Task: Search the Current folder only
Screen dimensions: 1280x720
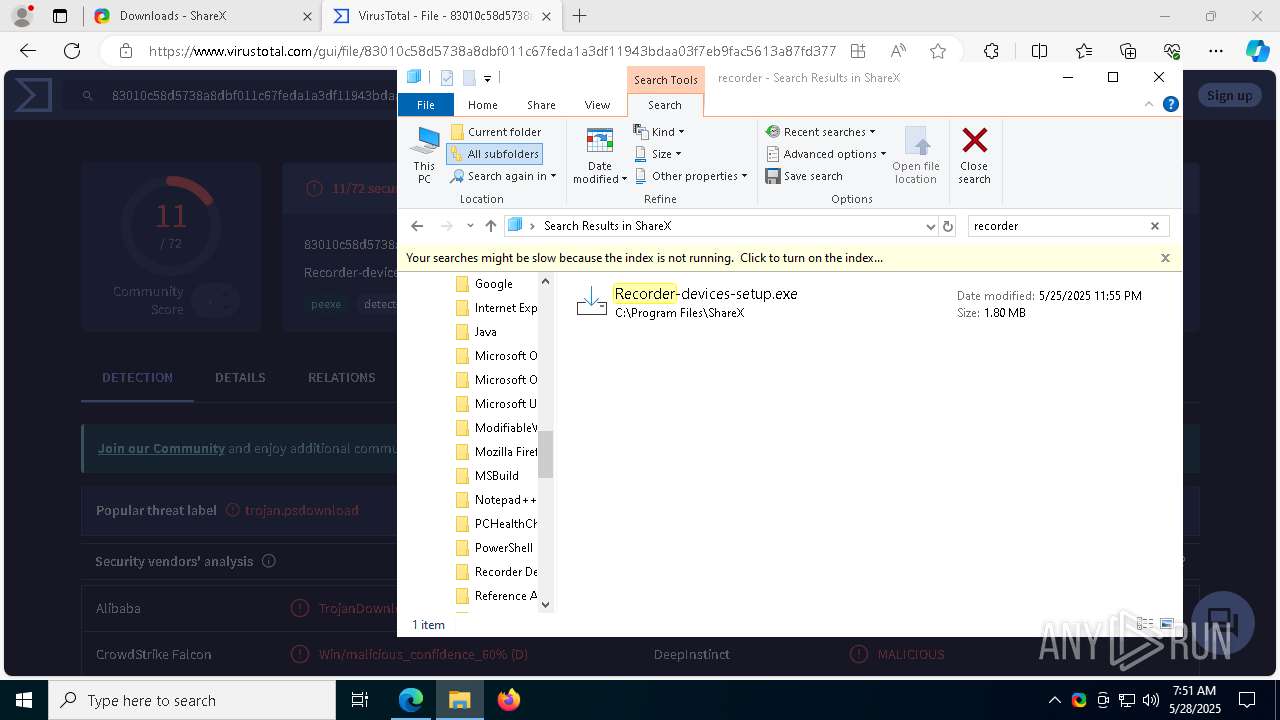Action: coord(496,132)
